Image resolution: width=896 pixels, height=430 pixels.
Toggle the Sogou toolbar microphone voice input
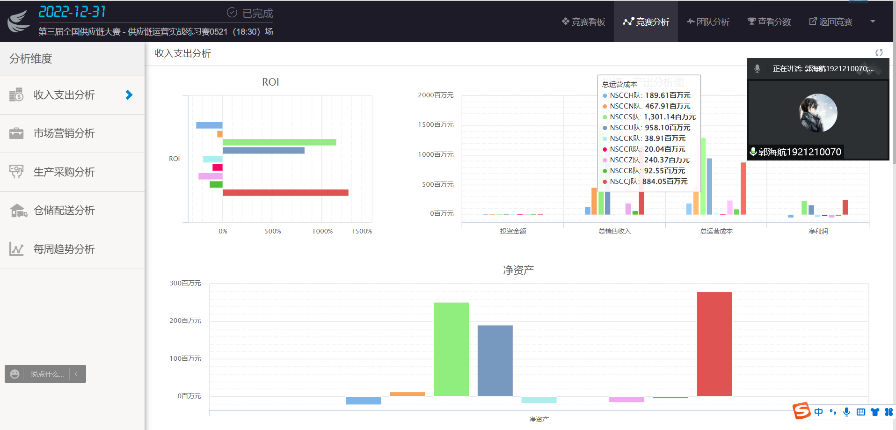pyautogui.click(x=846, y=411)
